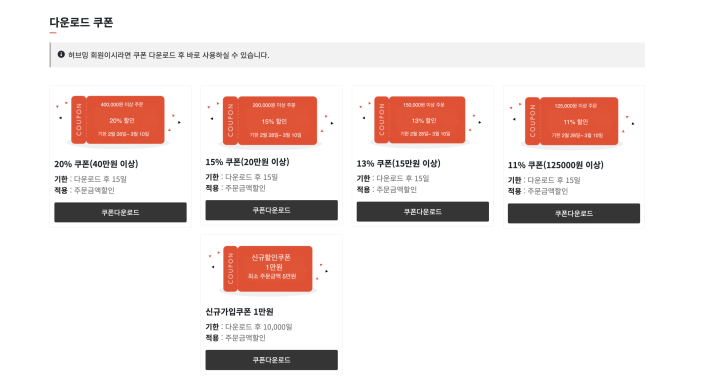Screen dimensions: 718x389
Task: Click the 다운로드 후 10,000일 expiry text
Action: click(x=259, y=327)
